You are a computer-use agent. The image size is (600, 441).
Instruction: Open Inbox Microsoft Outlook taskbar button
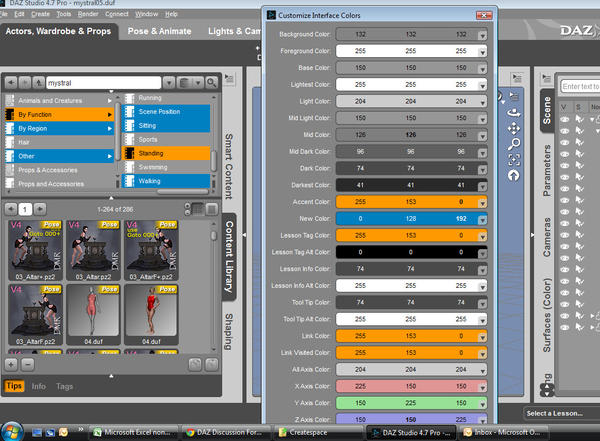pyautogui.click(x=503, y=433)
